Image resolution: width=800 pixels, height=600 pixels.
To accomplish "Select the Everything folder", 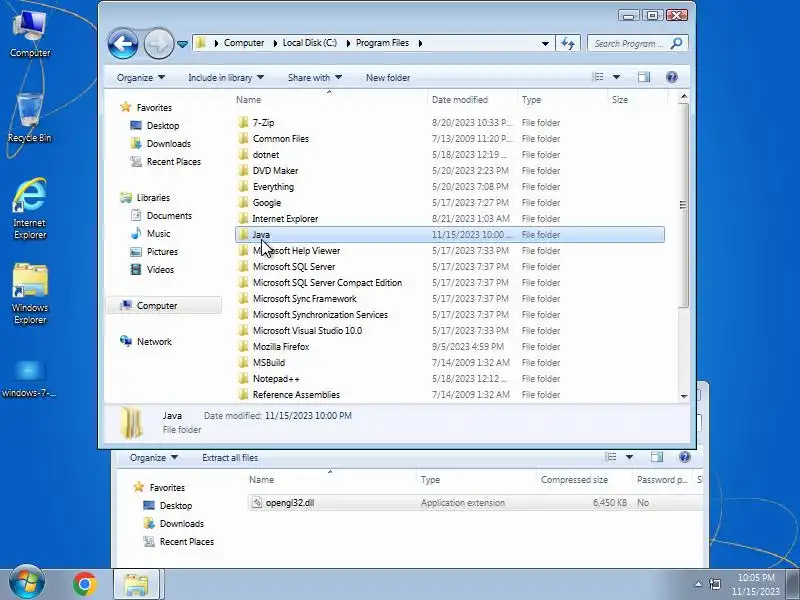I will (x=273, y=187).
